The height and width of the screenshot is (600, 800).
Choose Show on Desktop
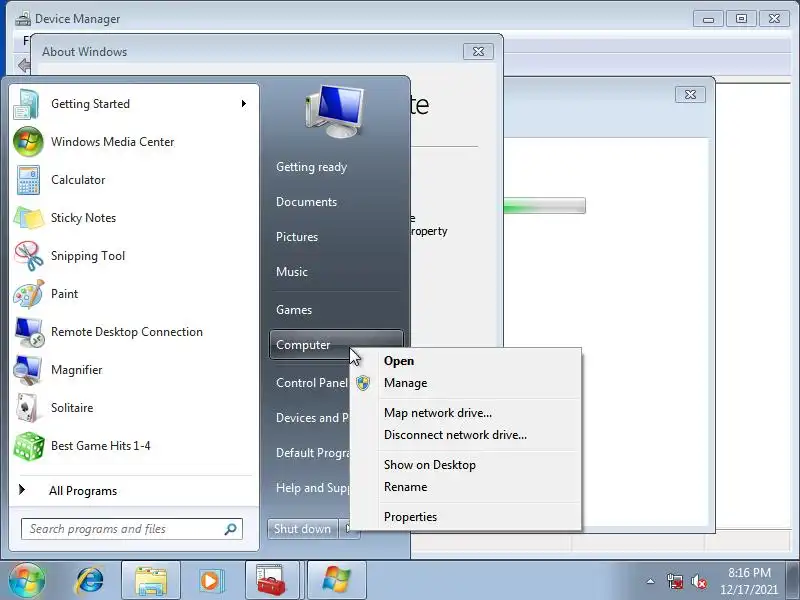point(430,465)
